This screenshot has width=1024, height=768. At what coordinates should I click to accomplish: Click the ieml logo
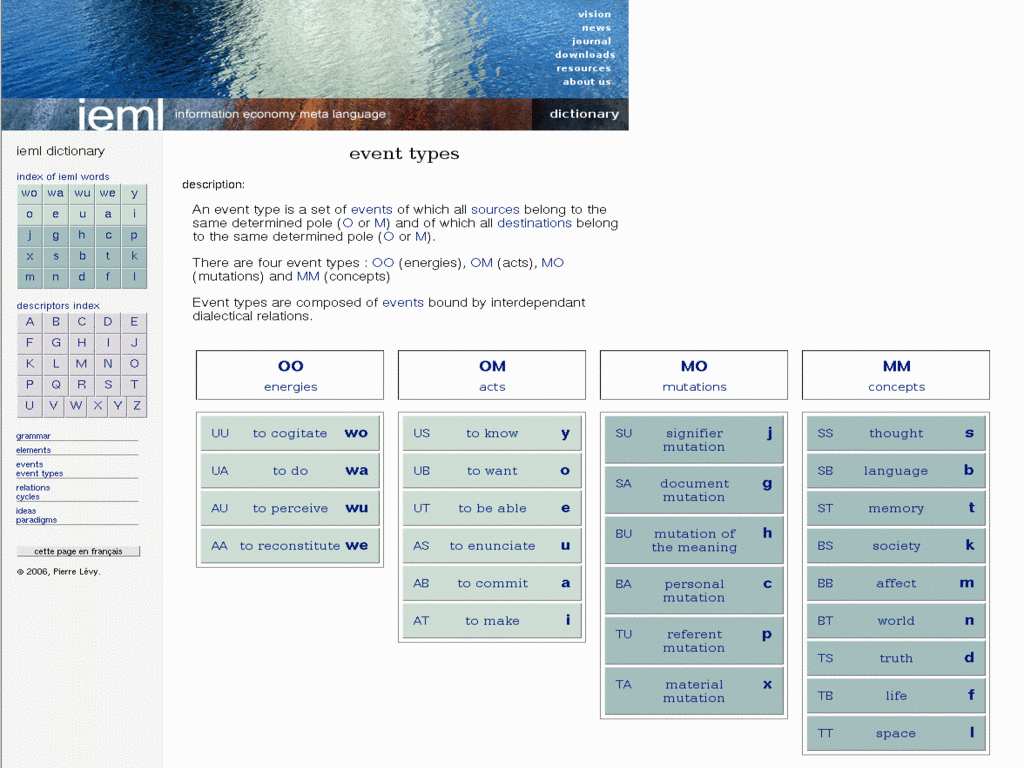click(120, 114)
